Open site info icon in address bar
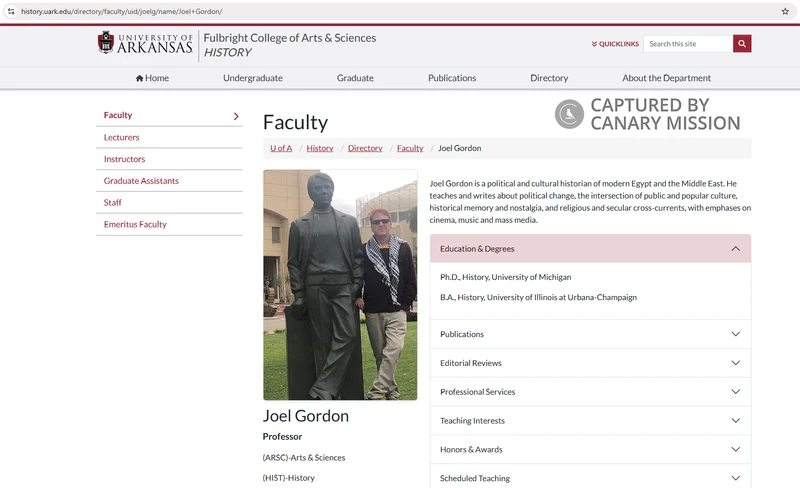Image resolution: width=800 pixels, height=488 pixels. (11, 11)
